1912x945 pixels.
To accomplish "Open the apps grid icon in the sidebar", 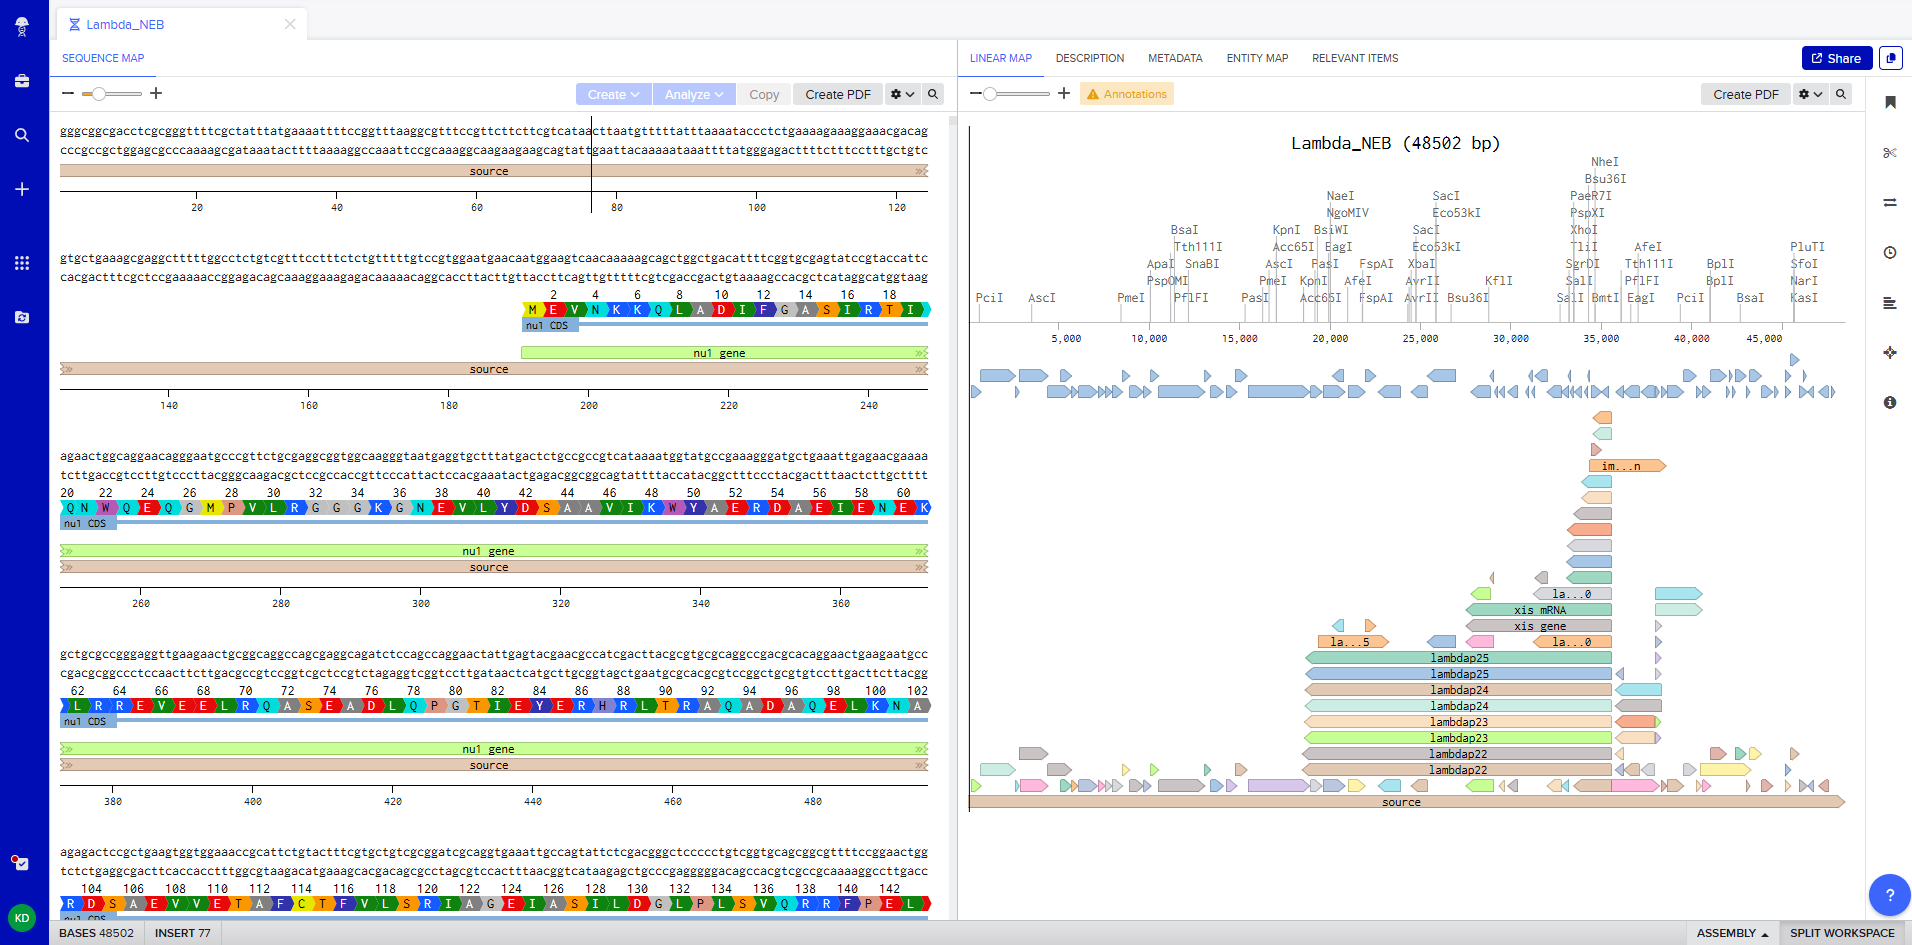I will coord(22,263).
